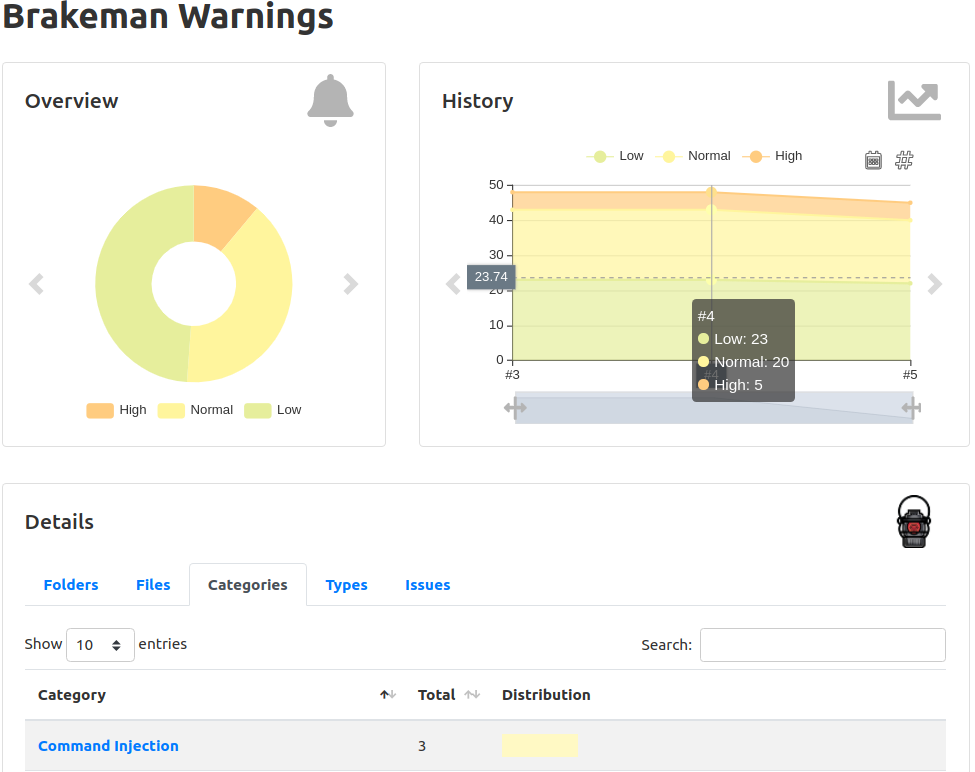The height and width of the screenshot is (772, 975).
Task: Open the Show entries count dropdown
Action: pos(100,645)
